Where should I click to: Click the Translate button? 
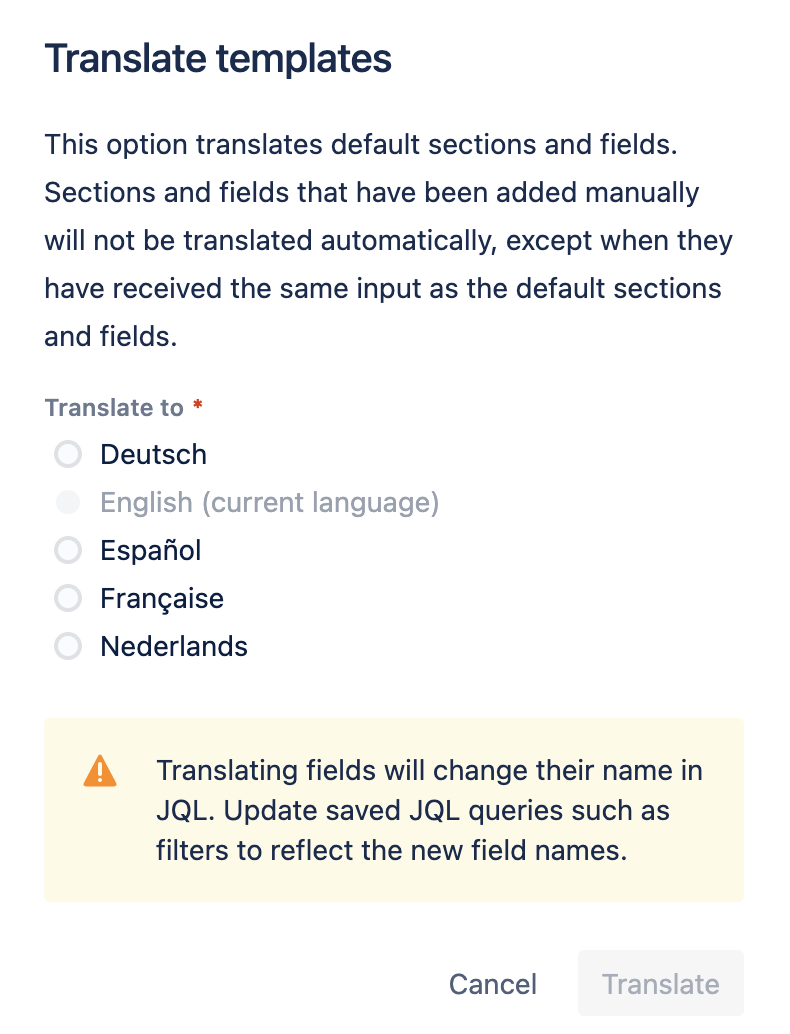point(661,984)
